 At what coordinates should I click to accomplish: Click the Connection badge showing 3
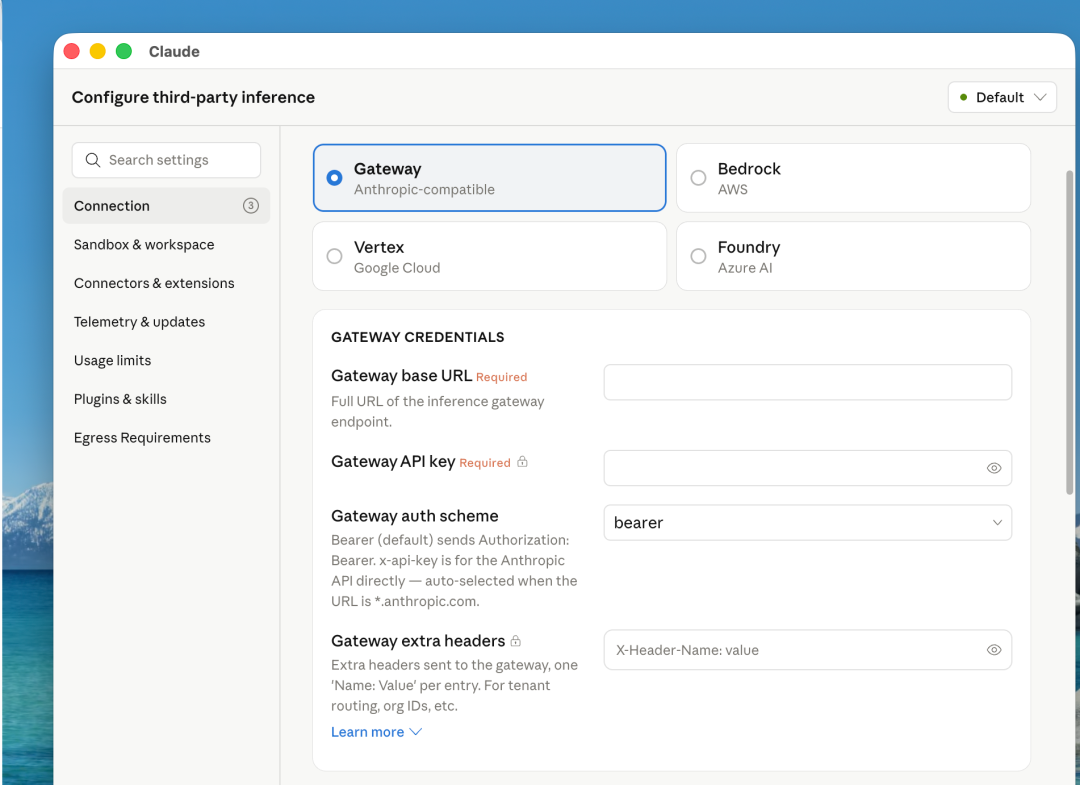[x=251, y=206]
